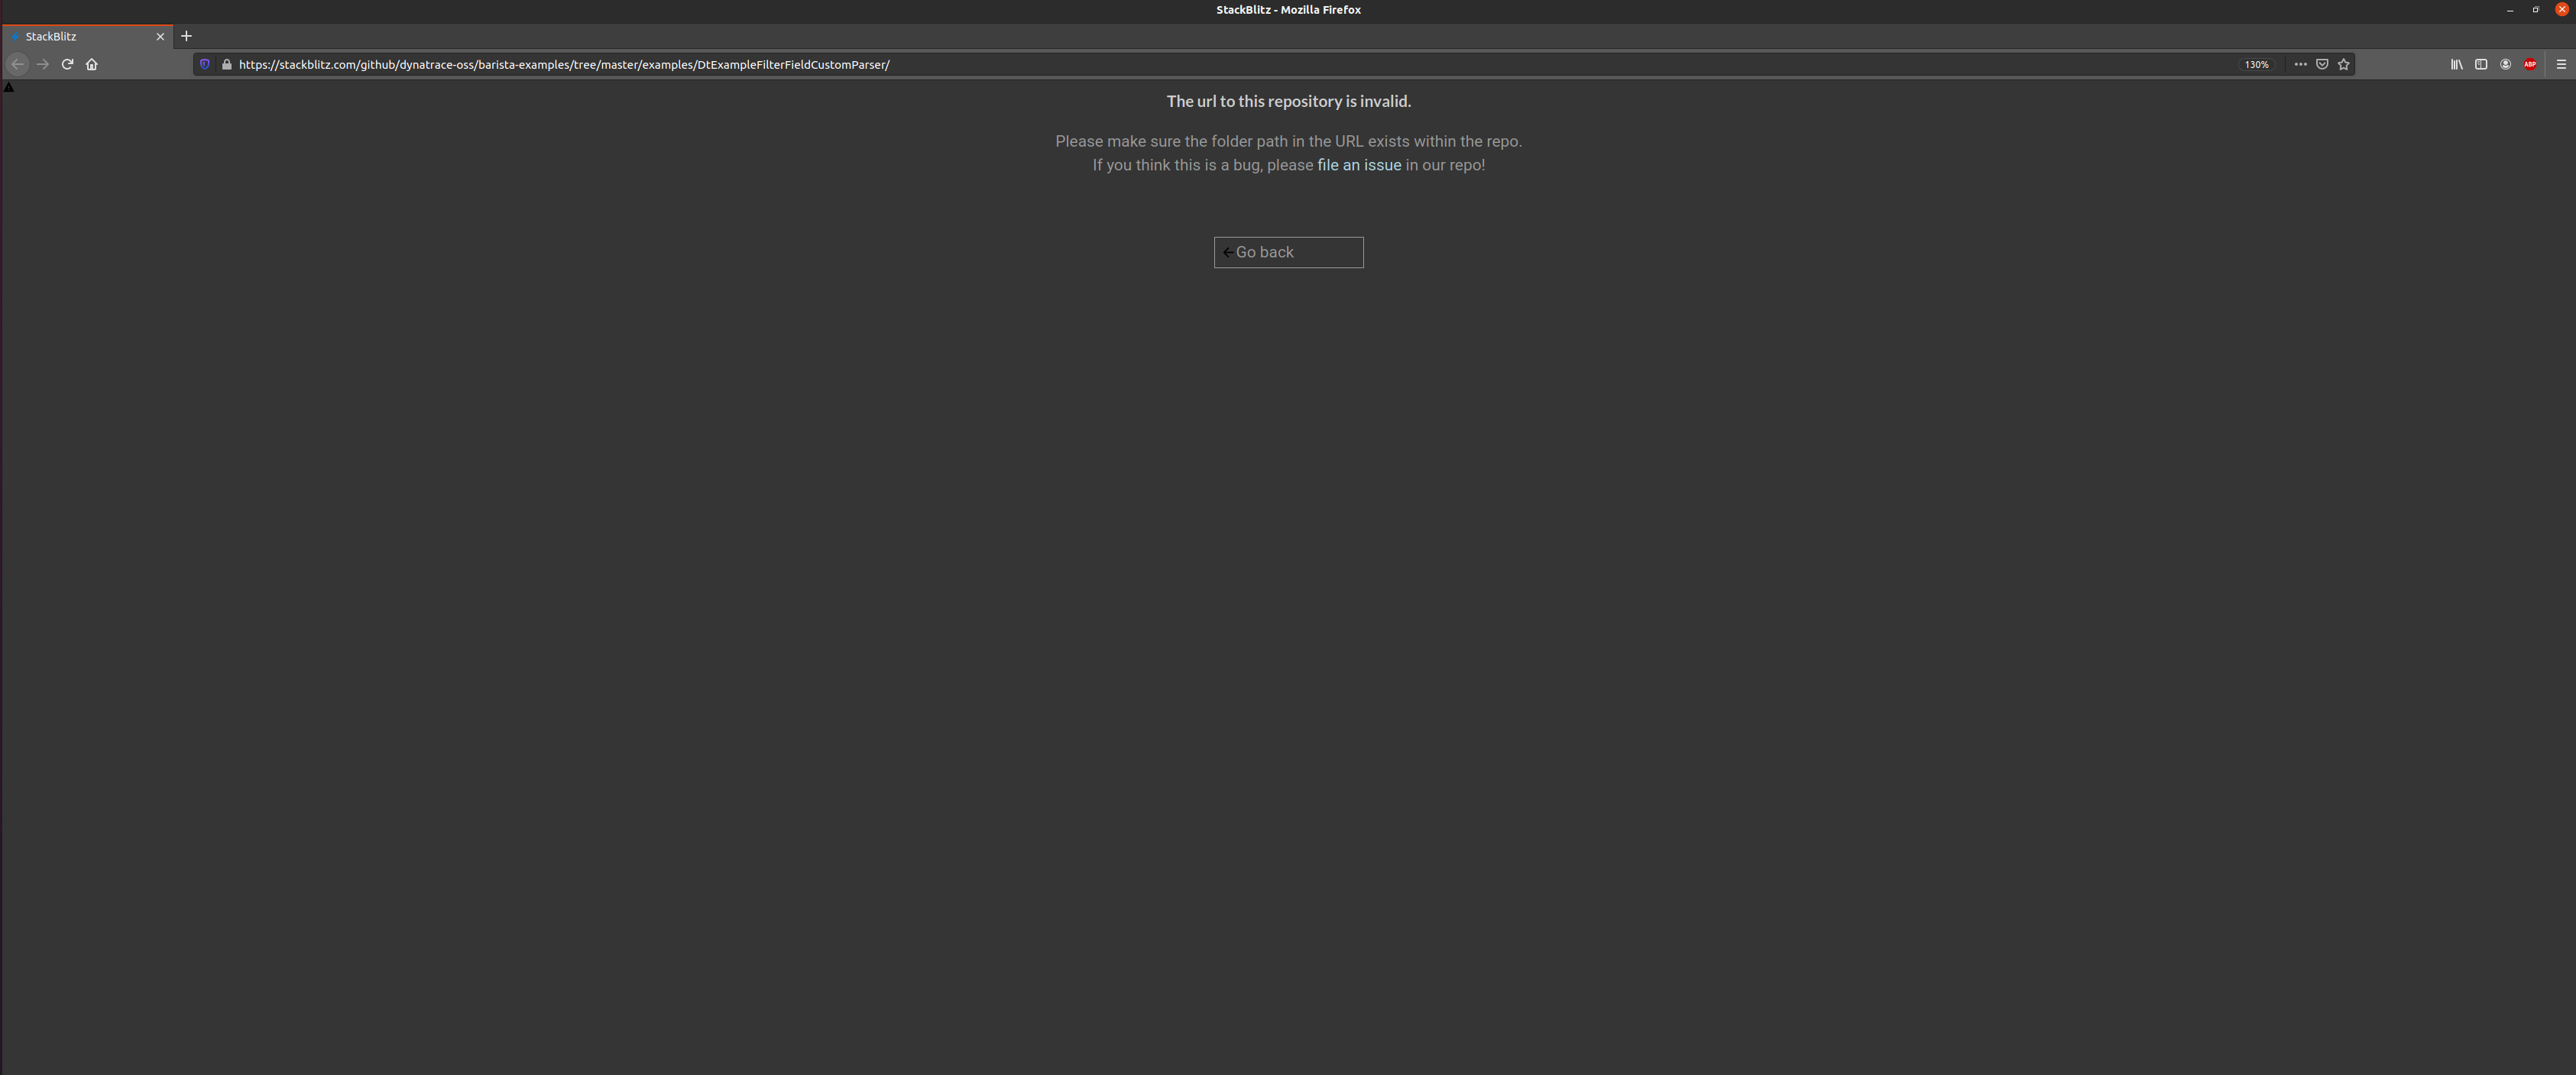
Task: Open the page actions menu
Action: (2300, 64)
